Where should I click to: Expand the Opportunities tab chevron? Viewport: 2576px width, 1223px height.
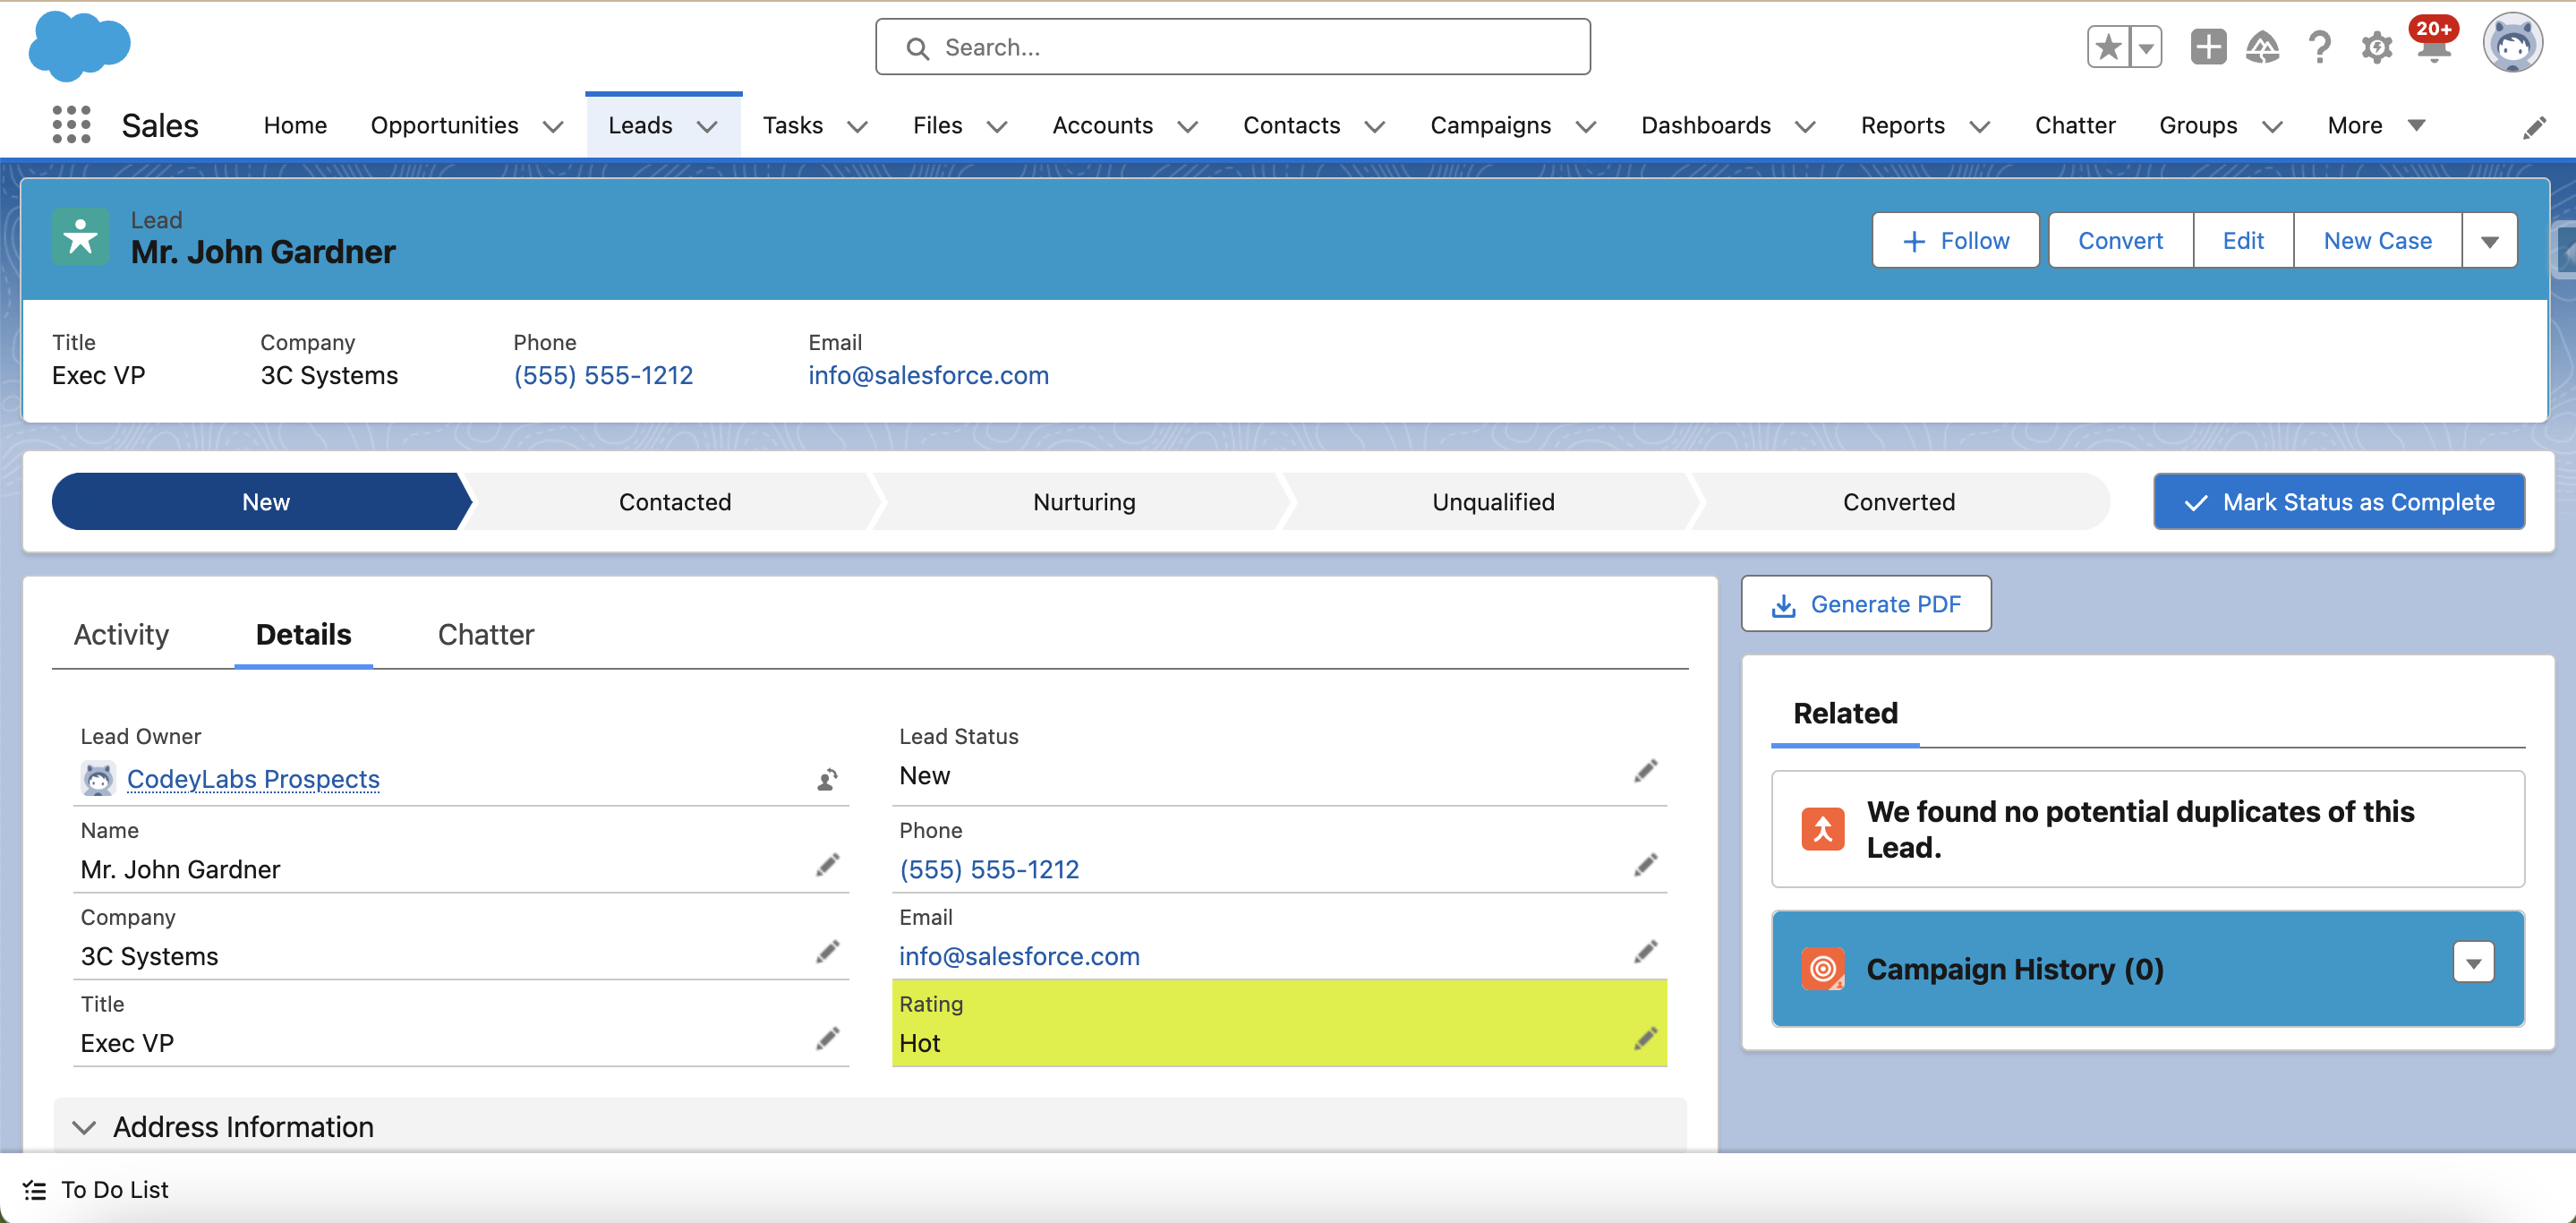pyautogui.click(x=552, y=126)
